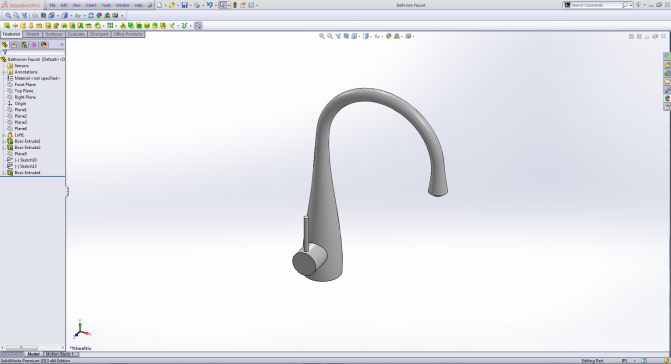Viewport: 671px width, 364px height.
Task: Switch to the Model tab at bottom
Action: coord(33,354)
